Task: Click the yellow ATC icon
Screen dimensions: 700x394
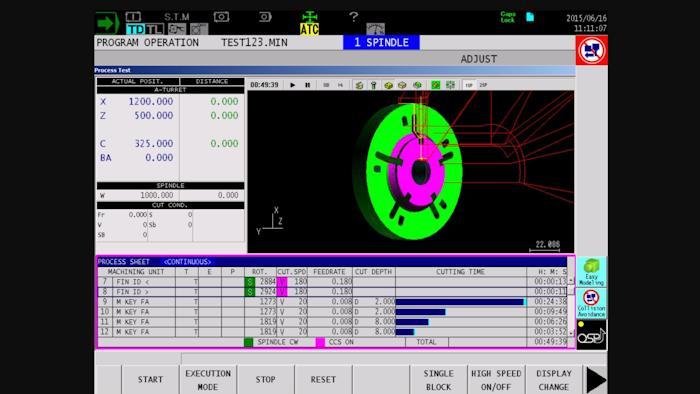Action: click(x=309, y=29)
